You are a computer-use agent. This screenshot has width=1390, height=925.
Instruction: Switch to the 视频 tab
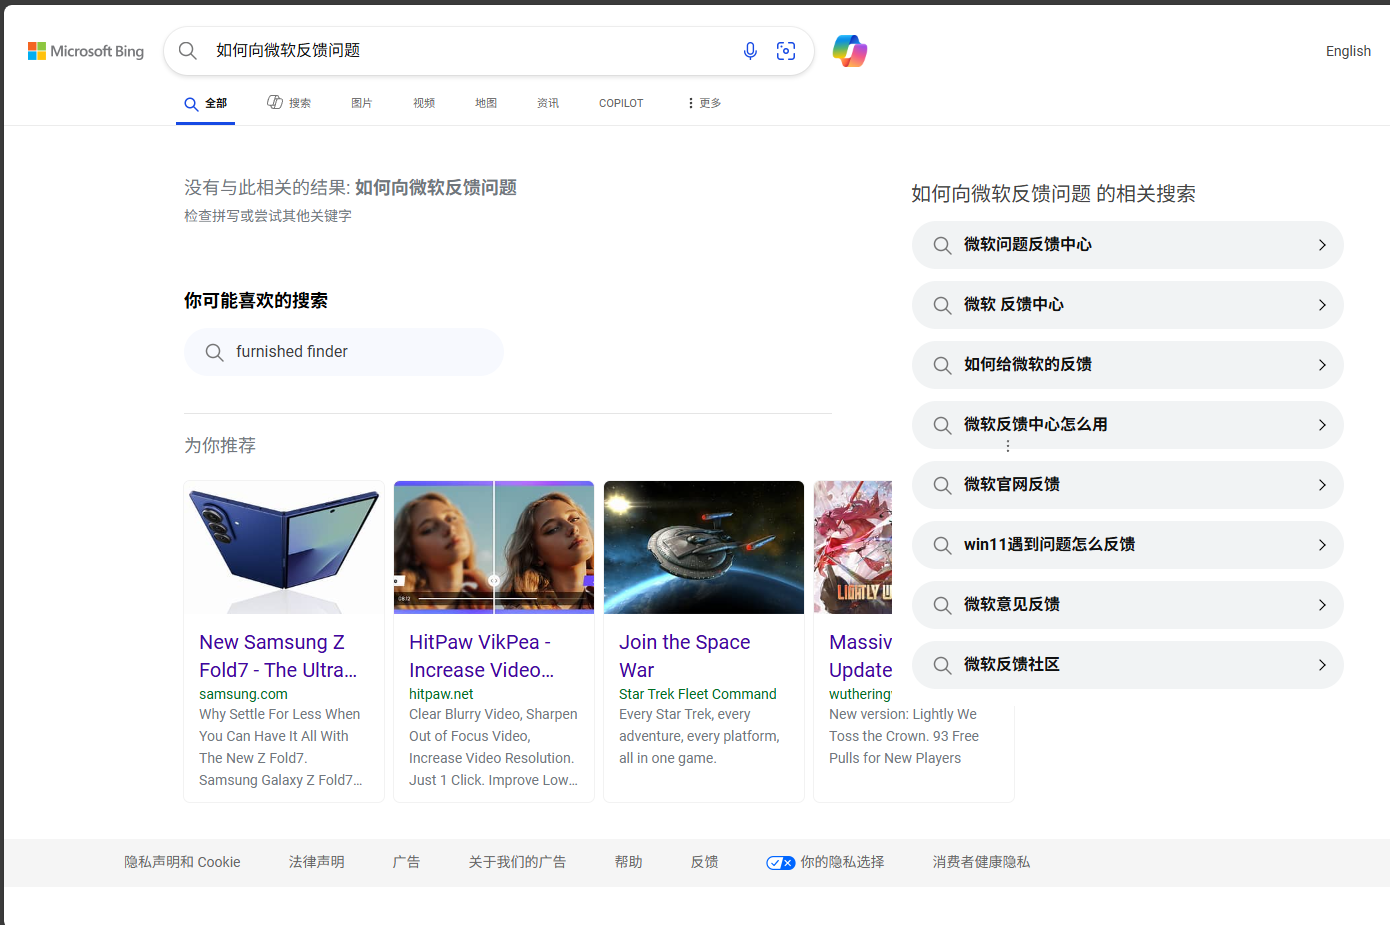click(x=423, y=102)
